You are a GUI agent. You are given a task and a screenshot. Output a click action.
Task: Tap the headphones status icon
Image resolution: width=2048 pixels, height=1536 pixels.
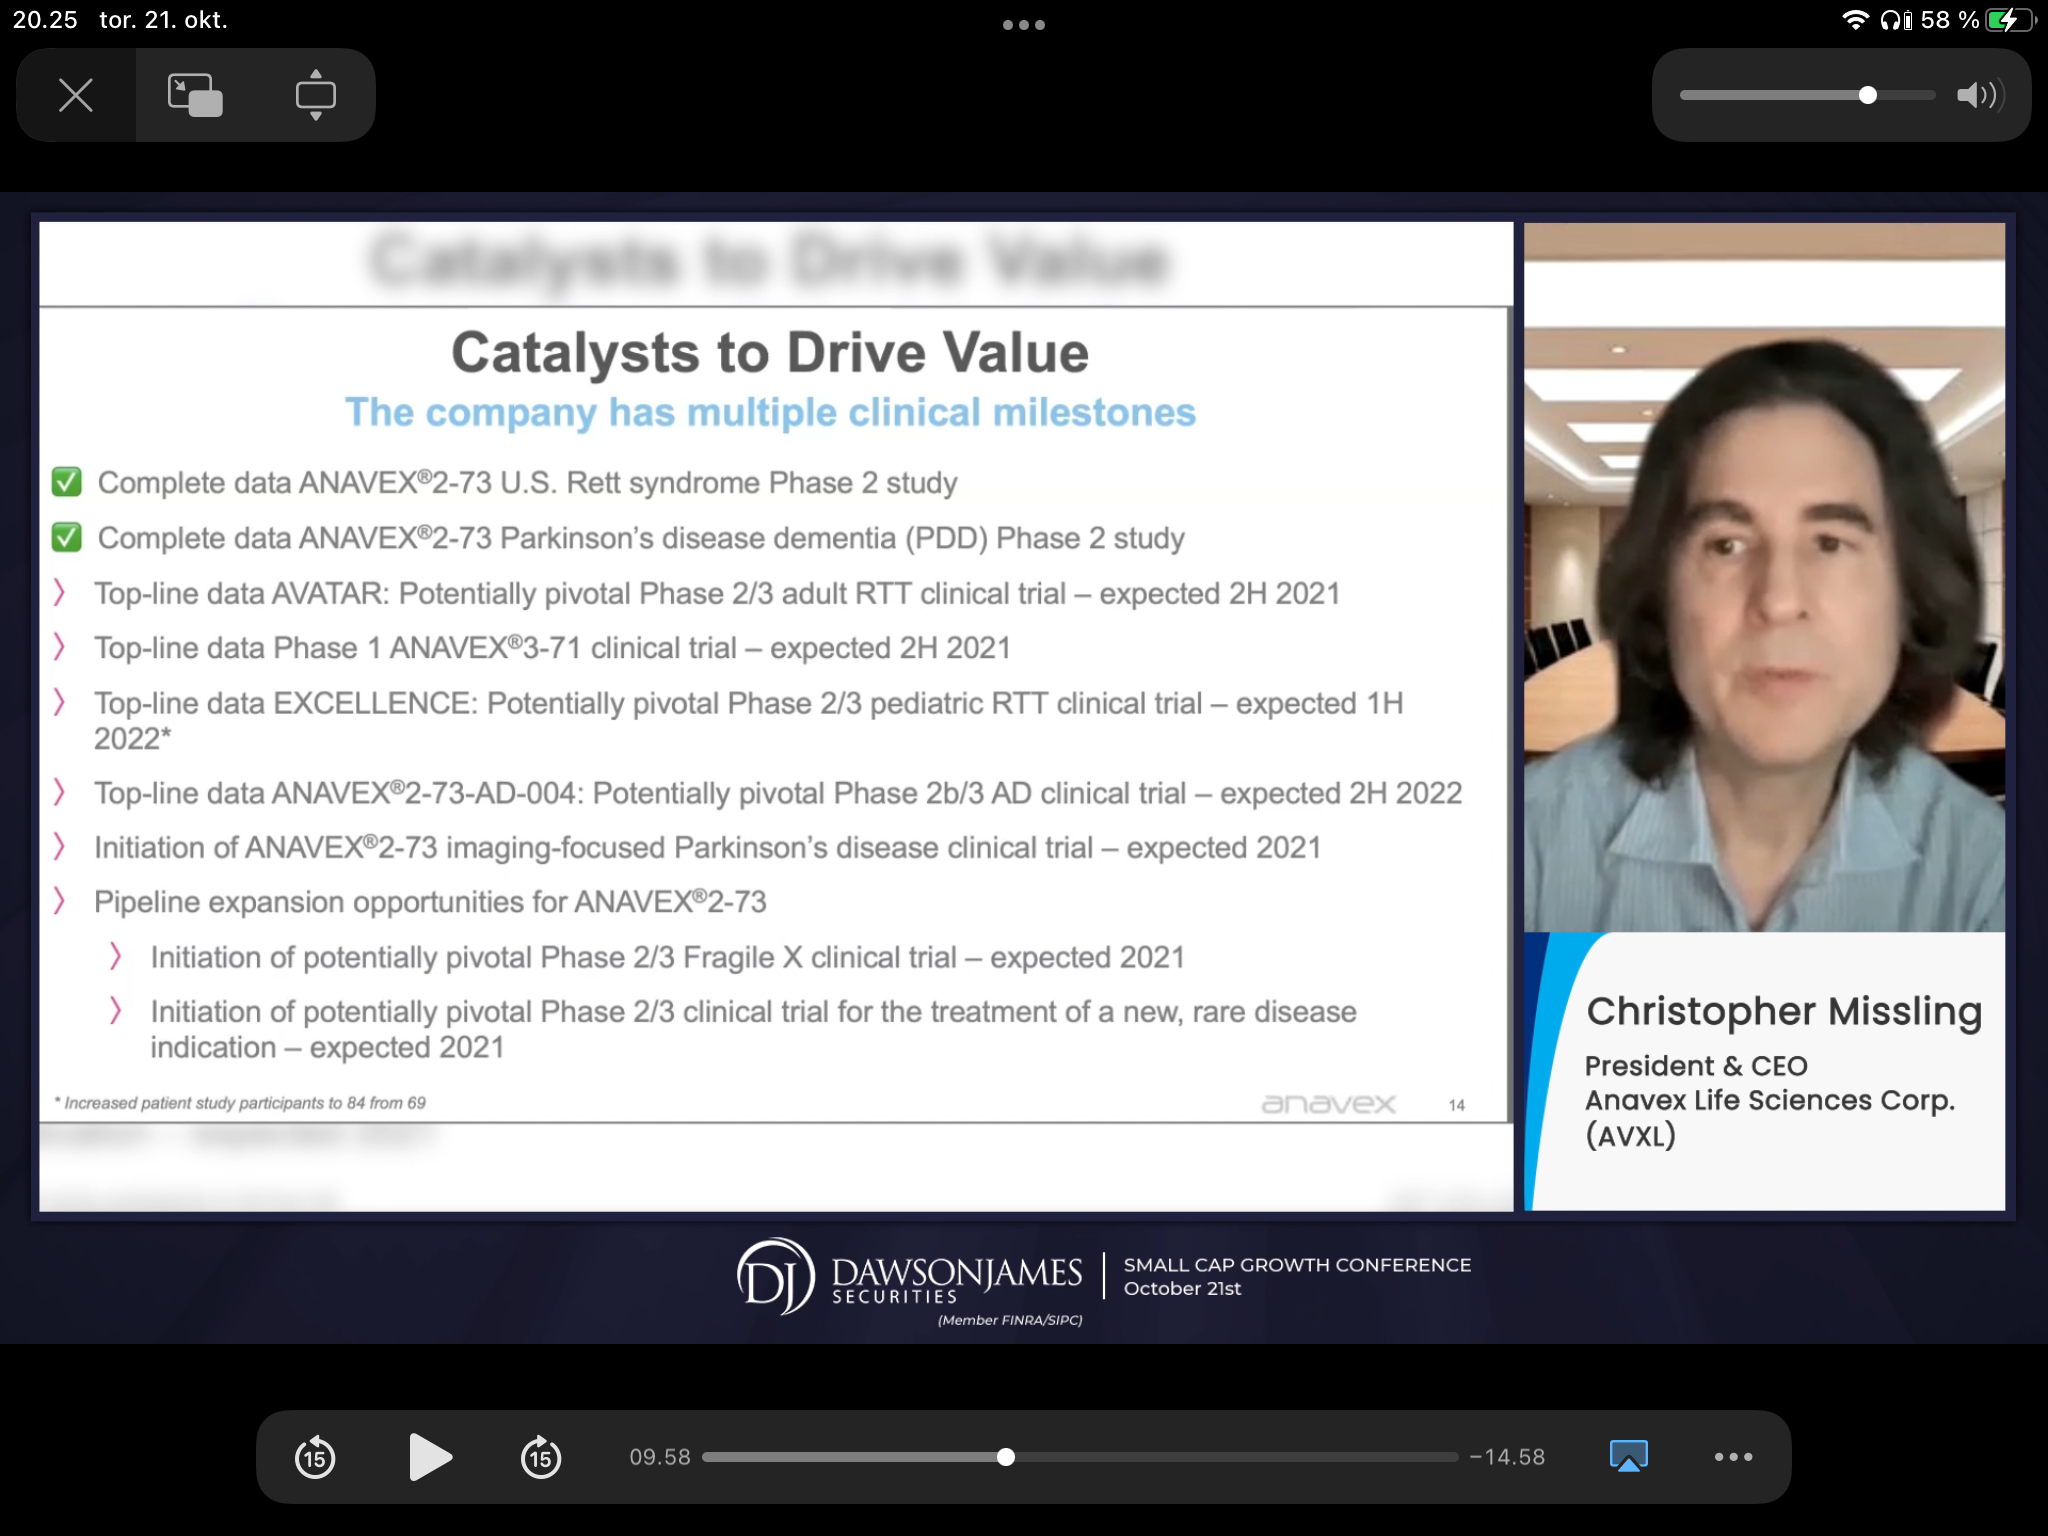1894,20
